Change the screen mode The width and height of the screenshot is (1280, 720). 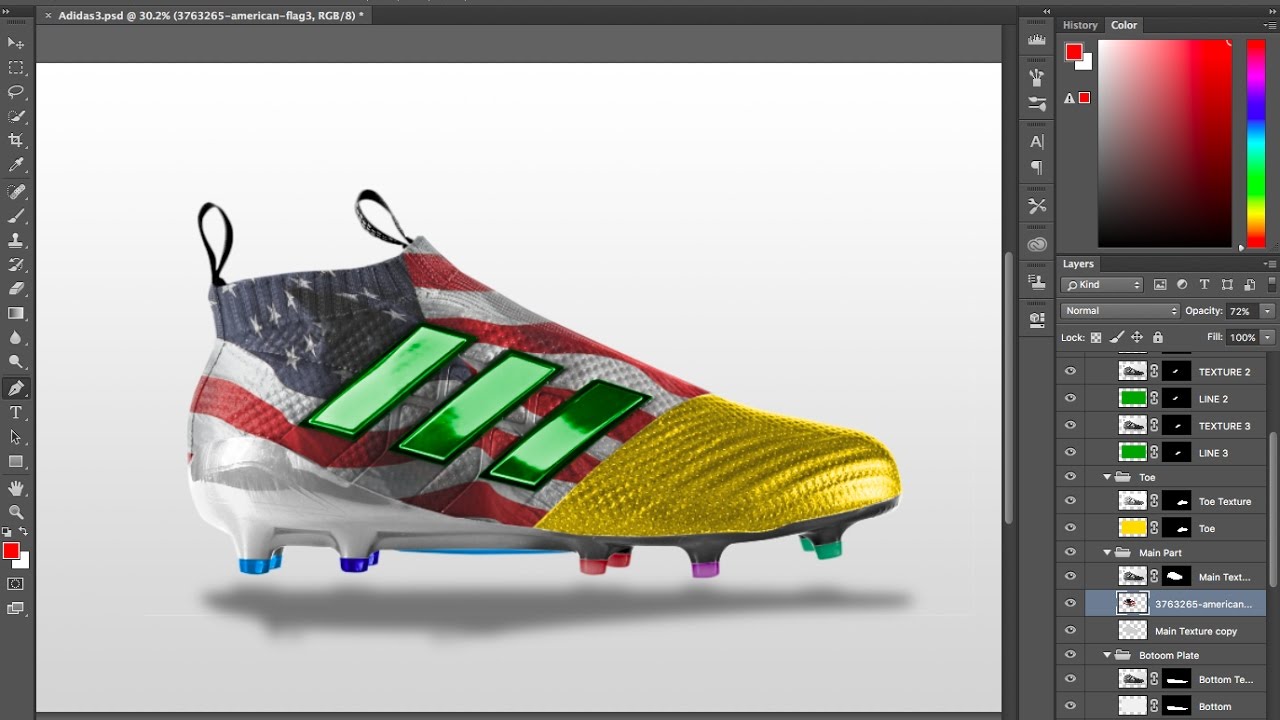16,608
